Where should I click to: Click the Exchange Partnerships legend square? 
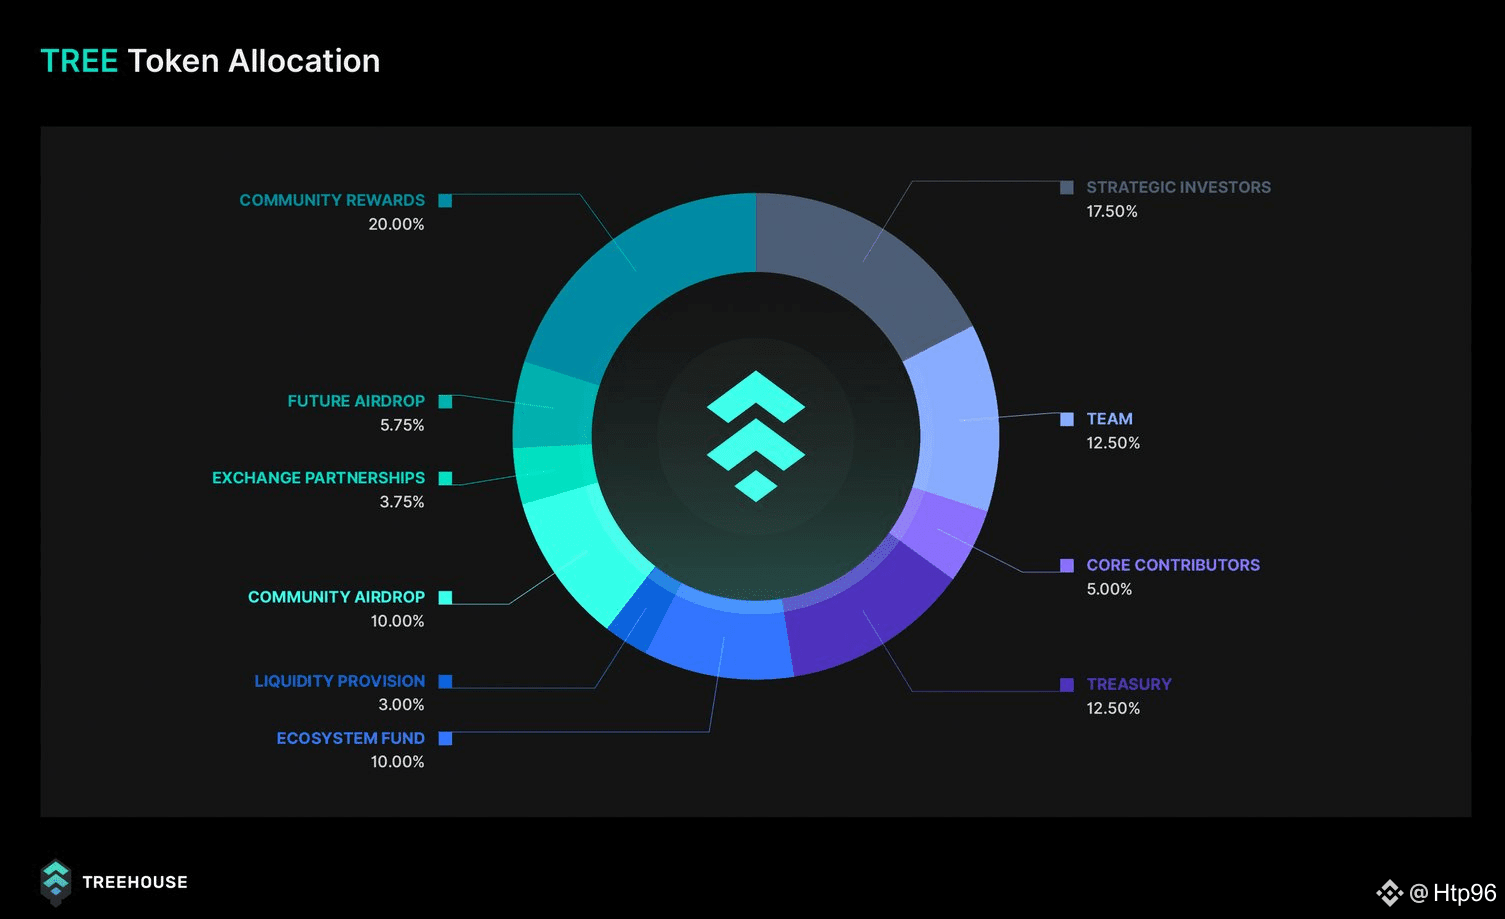pyautogui.click(x=445, y=479)
